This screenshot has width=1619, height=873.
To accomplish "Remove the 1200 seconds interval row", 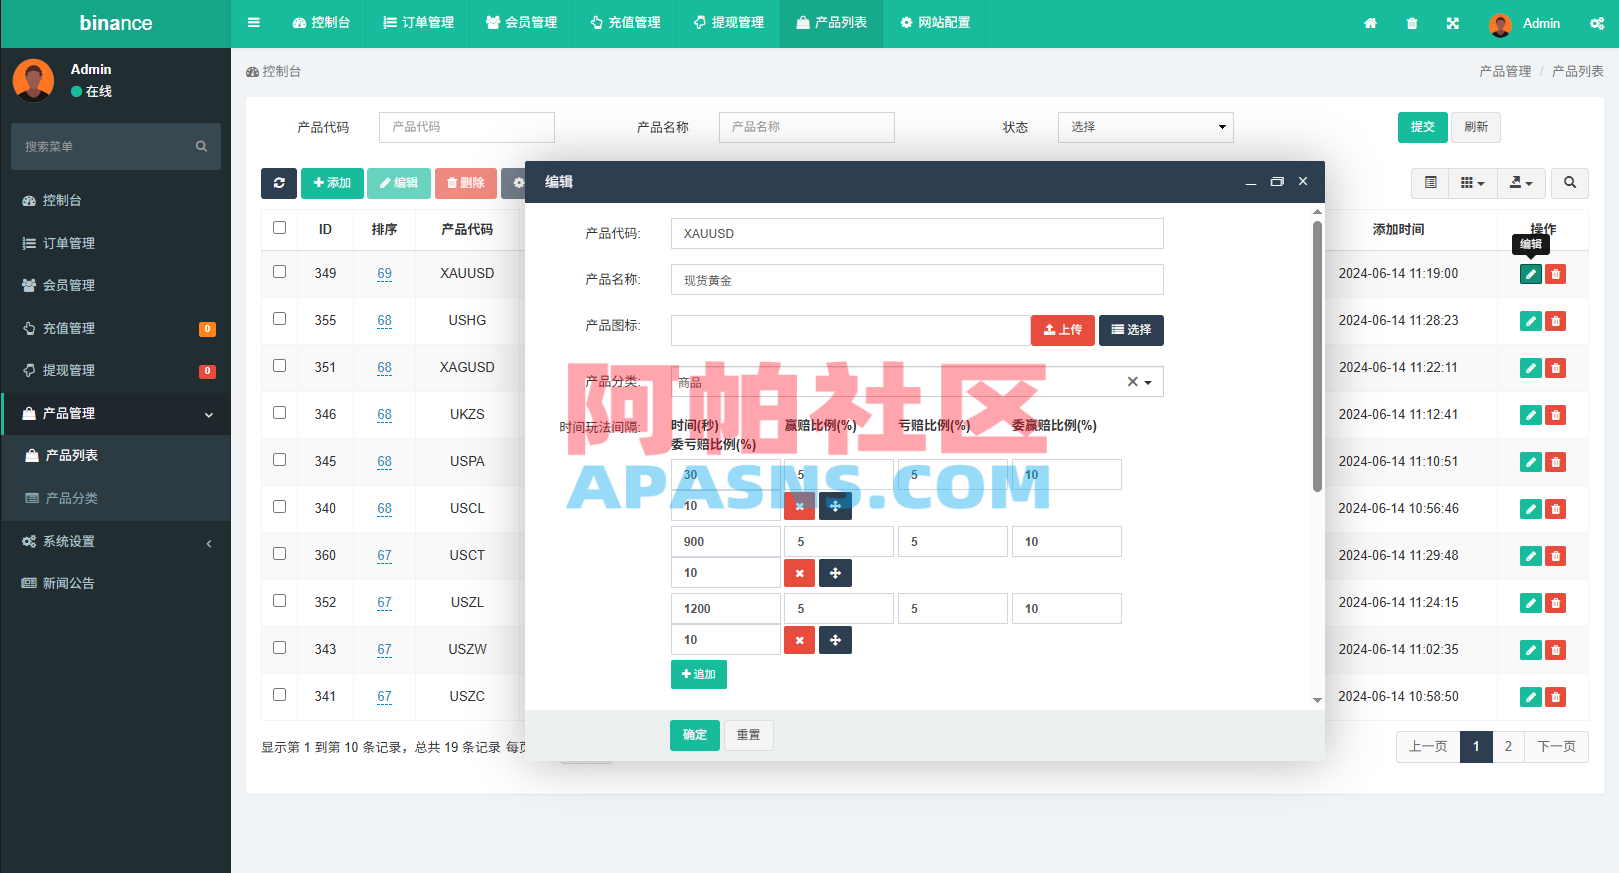I will [799, 640].
